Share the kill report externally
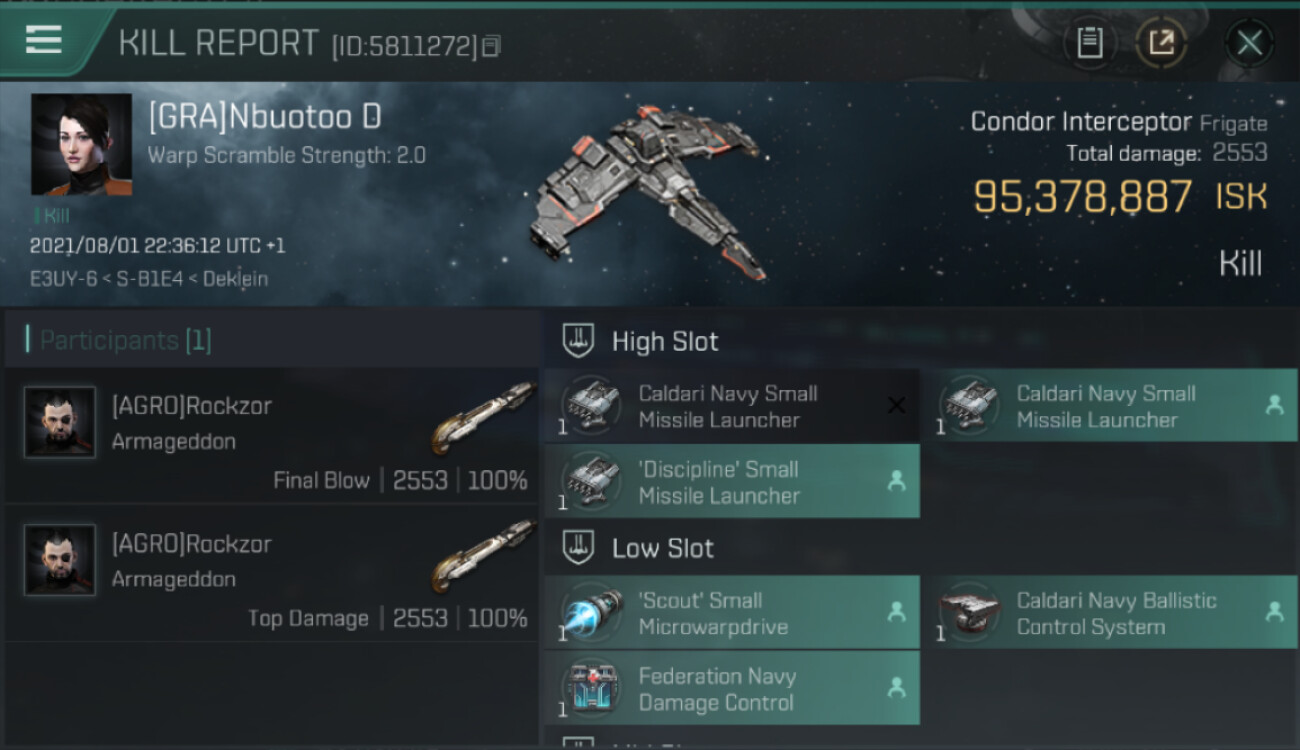 coord(1161,43)
